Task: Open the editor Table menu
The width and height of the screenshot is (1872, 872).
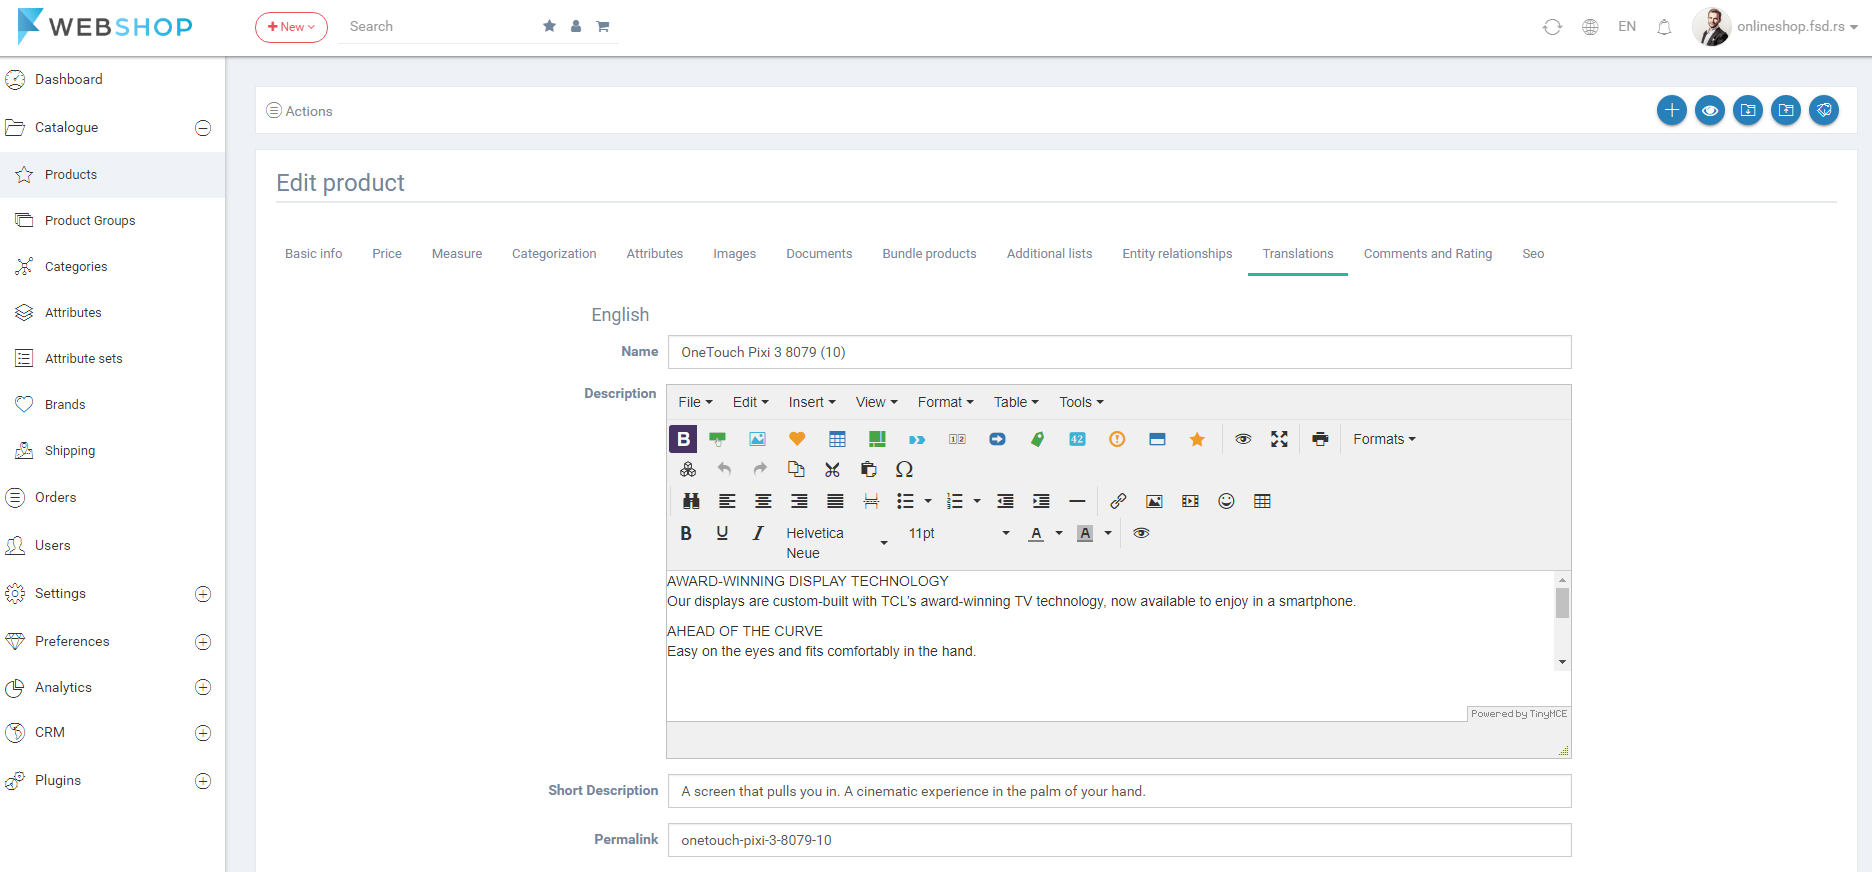Action: tap(1016, 402)
